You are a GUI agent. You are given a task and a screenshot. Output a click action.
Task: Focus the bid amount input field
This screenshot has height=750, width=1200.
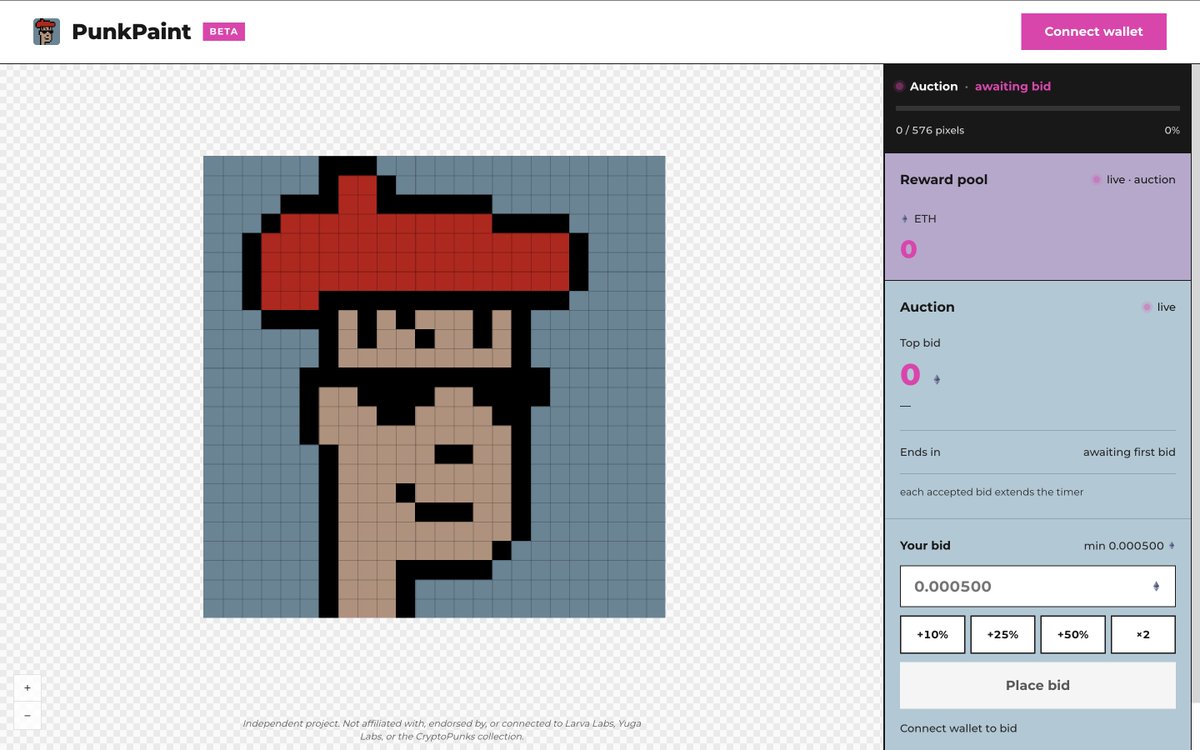point(1037,586)
